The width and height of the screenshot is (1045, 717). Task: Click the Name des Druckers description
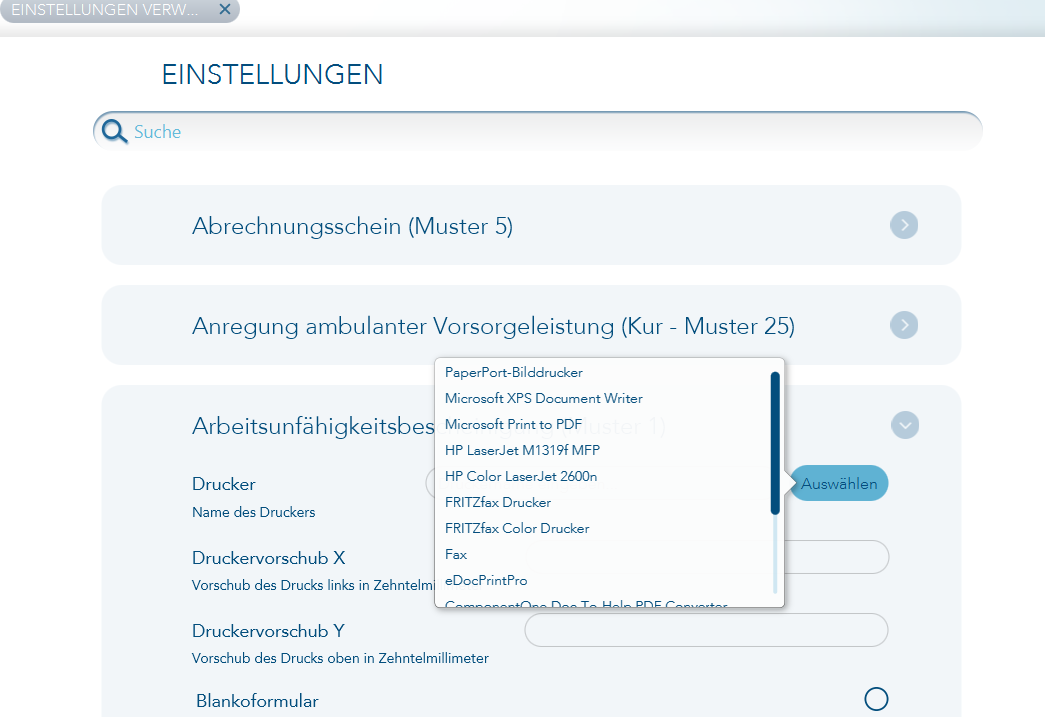pyautogui.click(x=253, y=512)
